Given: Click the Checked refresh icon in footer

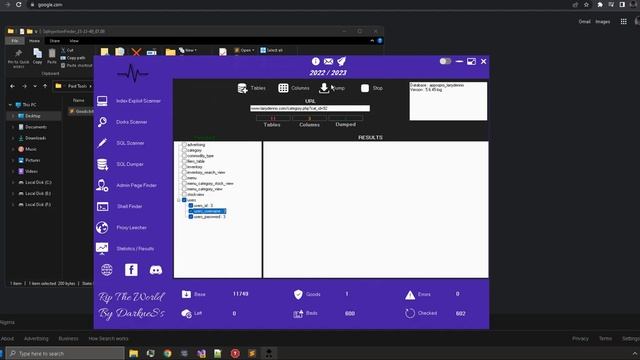Looking at the screenshot, I should point(410,313).
